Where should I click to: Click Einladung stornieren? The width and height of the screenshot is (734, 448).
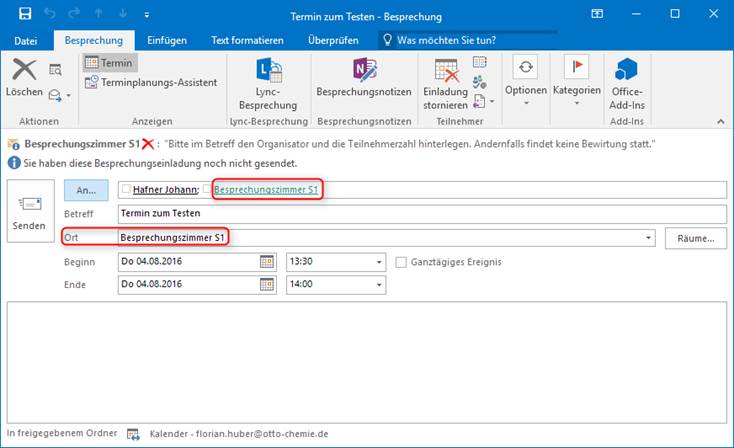pos(446,84)
